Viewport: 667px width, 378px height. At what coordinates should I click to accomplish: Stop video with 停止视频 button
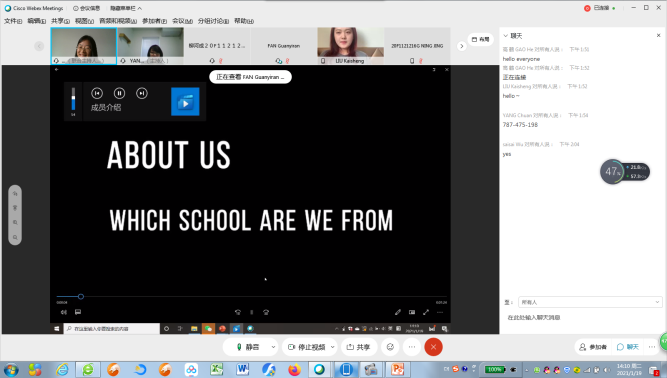306,347
